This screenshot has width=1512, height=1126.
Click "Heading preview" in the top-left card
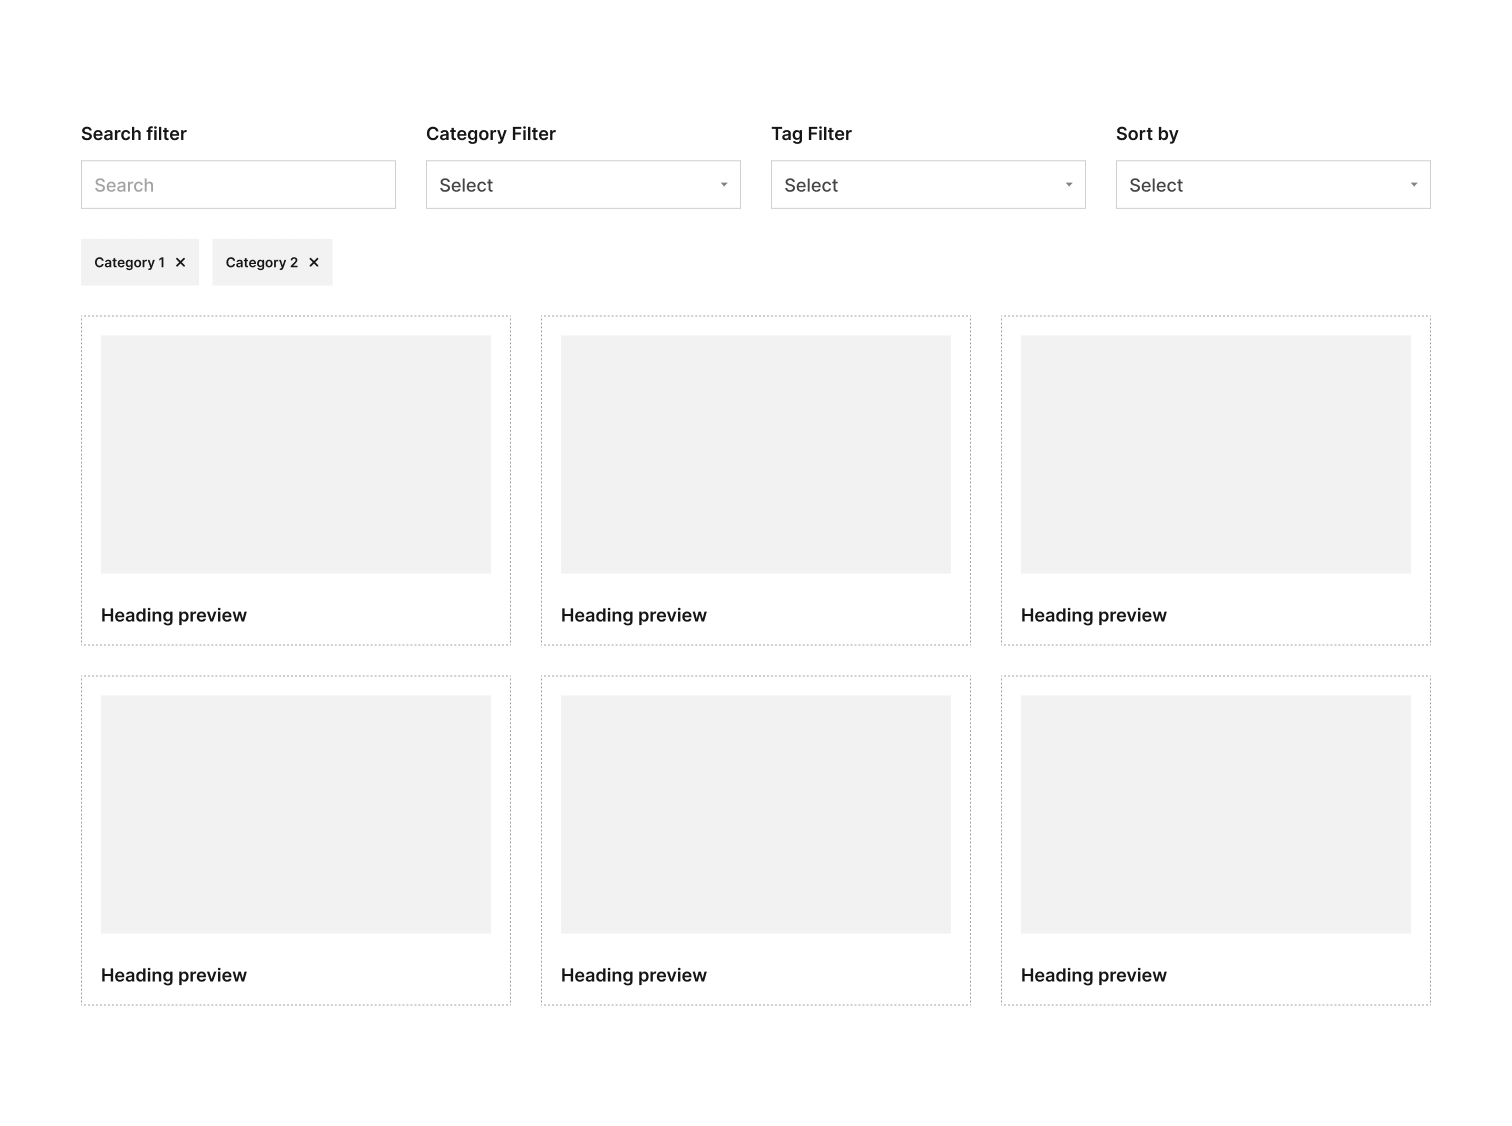tap(174, 615)
